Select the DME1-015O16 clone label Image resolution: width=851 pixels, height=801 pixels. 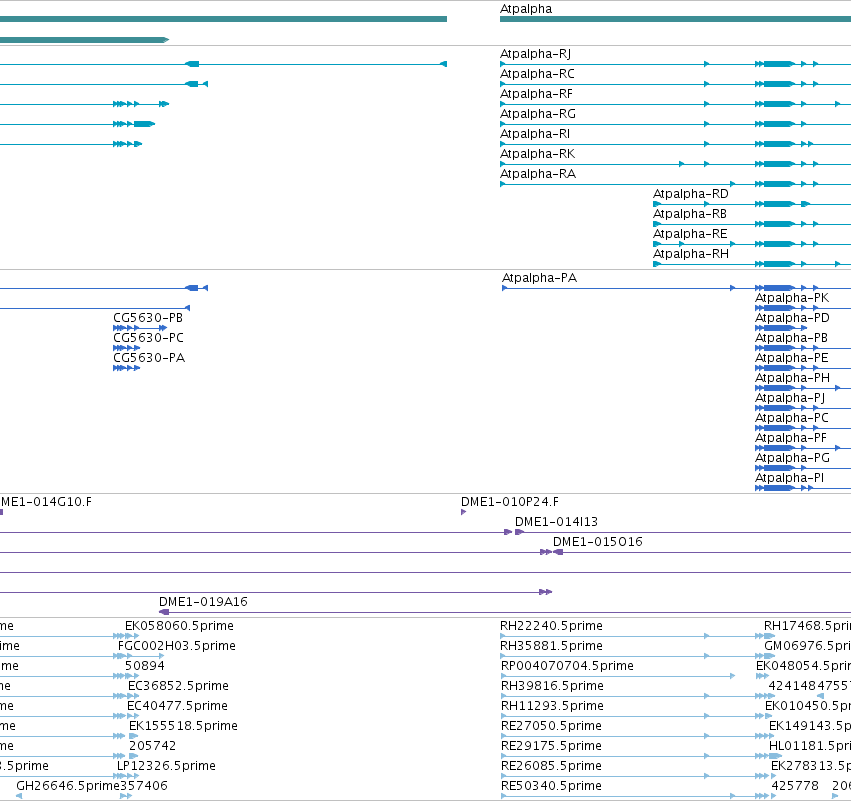click(x=598, y=543)
